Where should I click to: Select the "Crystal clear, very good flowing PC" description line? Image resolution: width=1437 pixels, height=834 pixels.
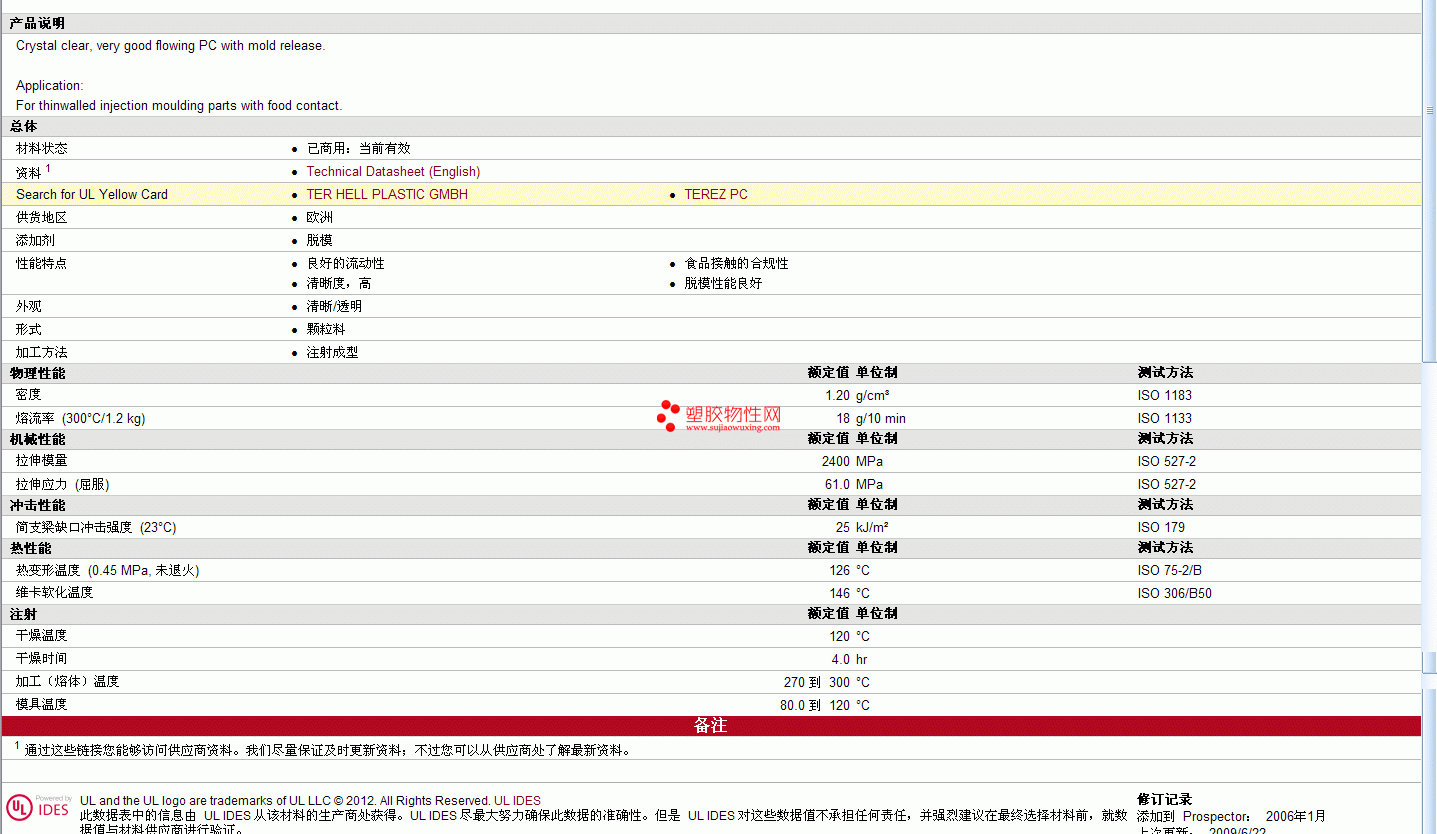click(170, 46)
